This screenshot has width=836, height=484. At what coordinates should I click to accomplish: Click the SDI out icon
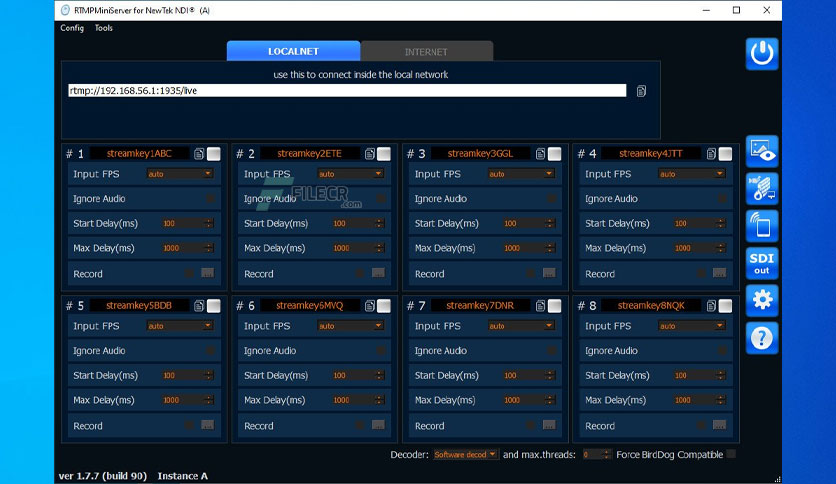tap(762, 263)
